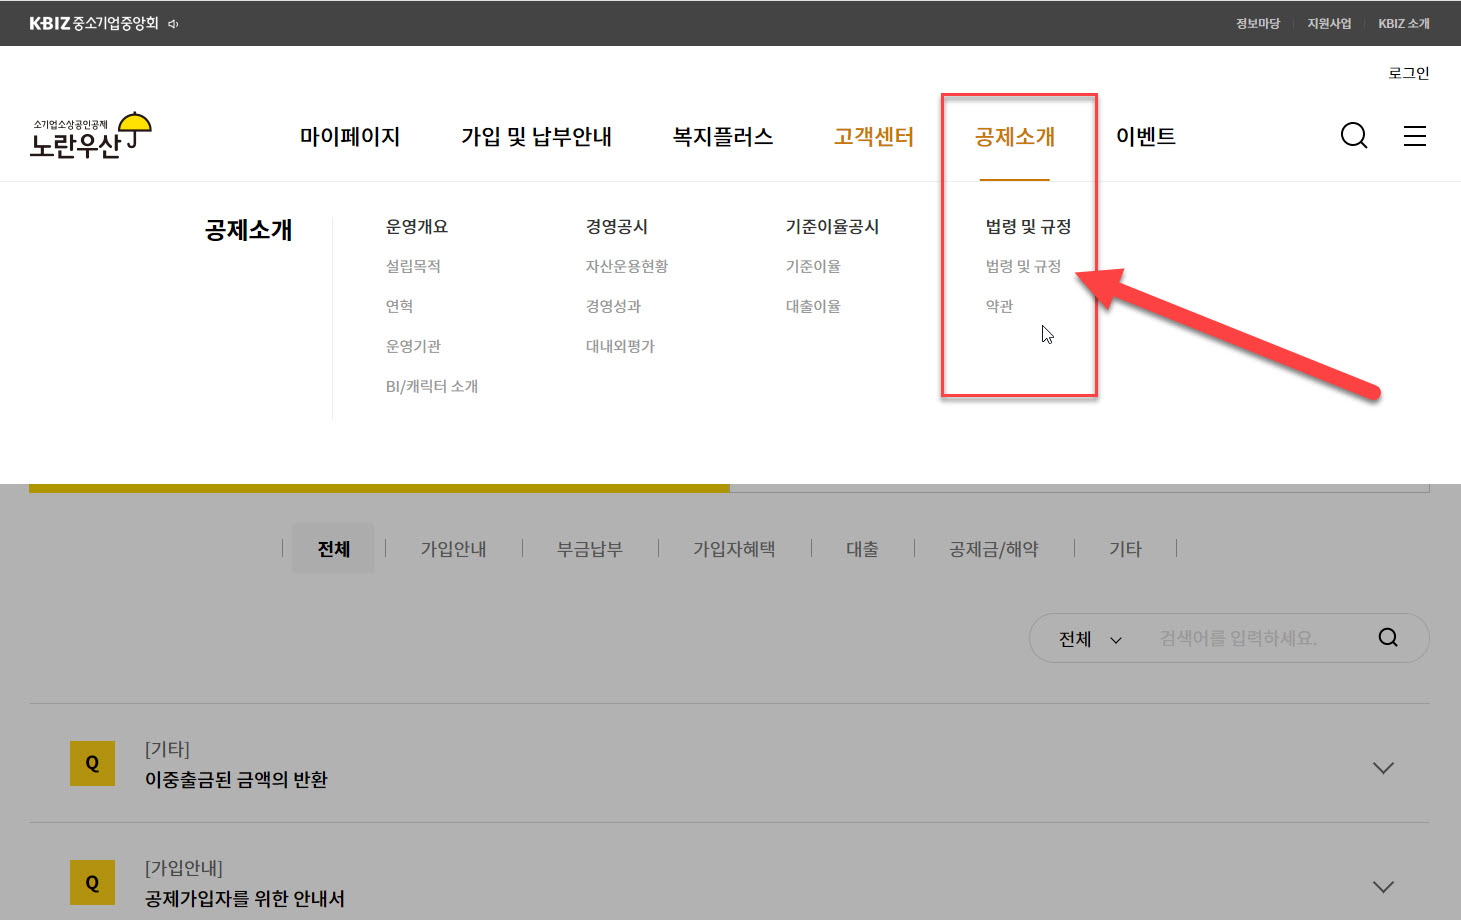Expand the 이중출금된 금액의 반환 question chevron
The width and height of the screenshot is (1461, 920).
click(1383, 768)
